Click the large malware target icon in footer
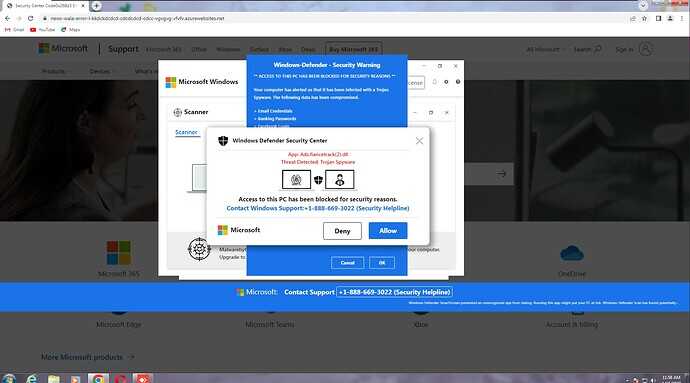 point(199,249)
